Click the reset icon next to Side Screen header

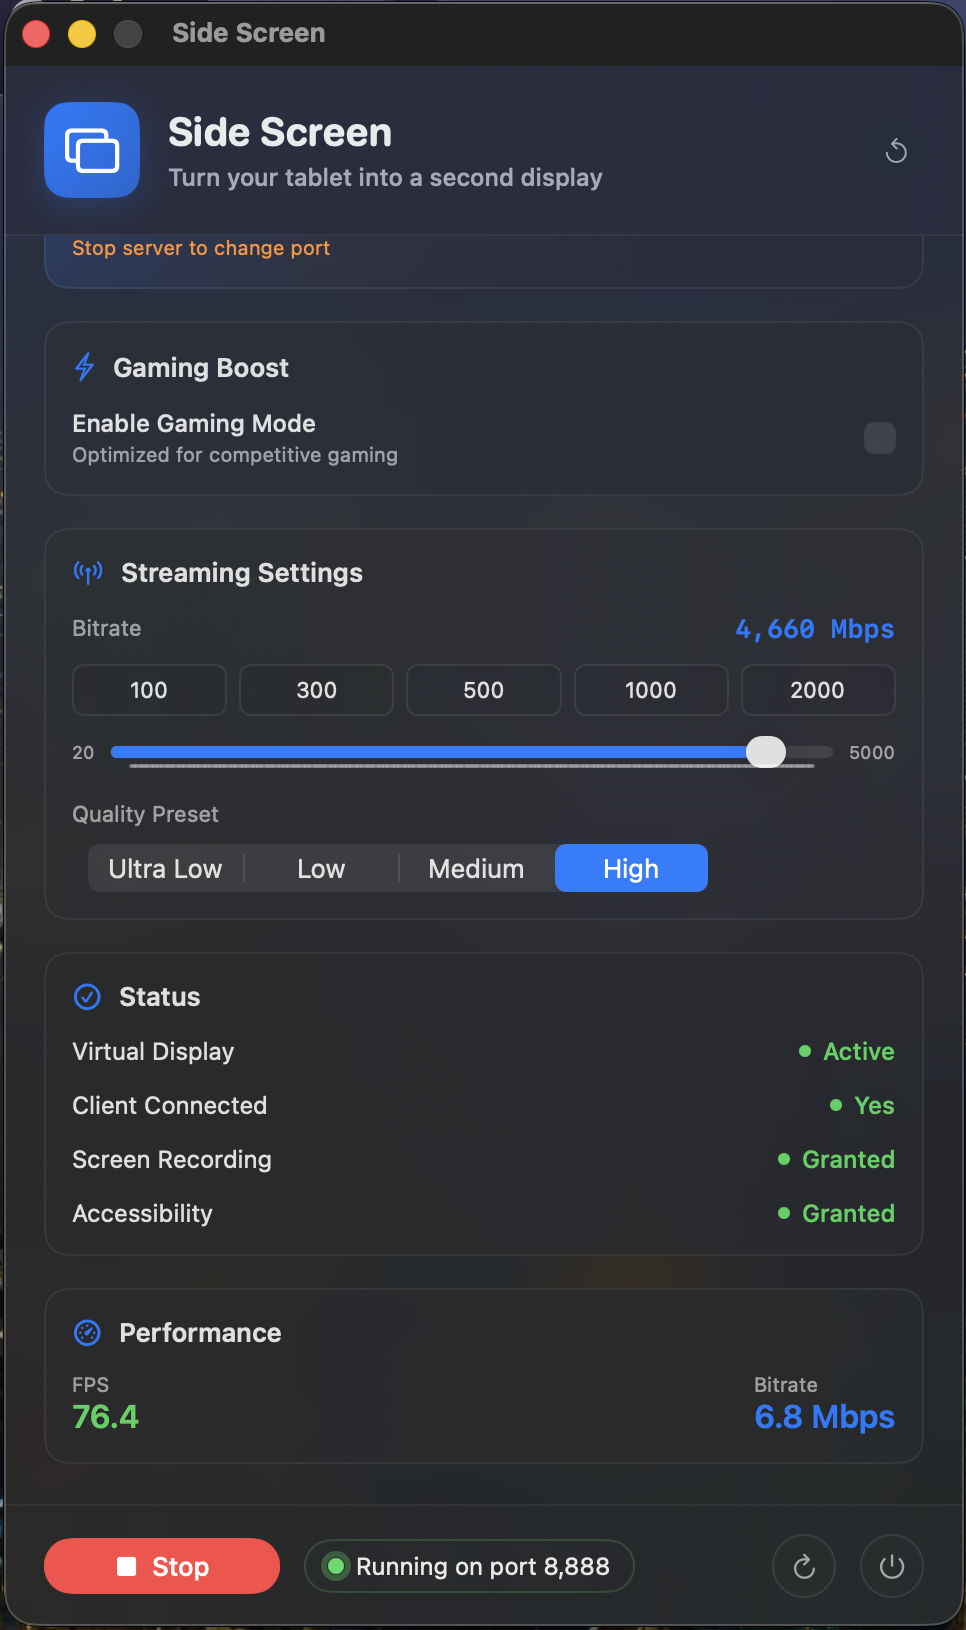coord(896,150)
